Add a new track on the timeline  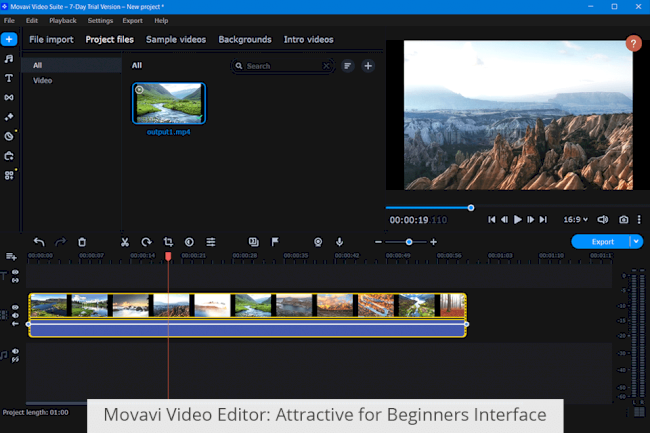(x=11, y=257)
